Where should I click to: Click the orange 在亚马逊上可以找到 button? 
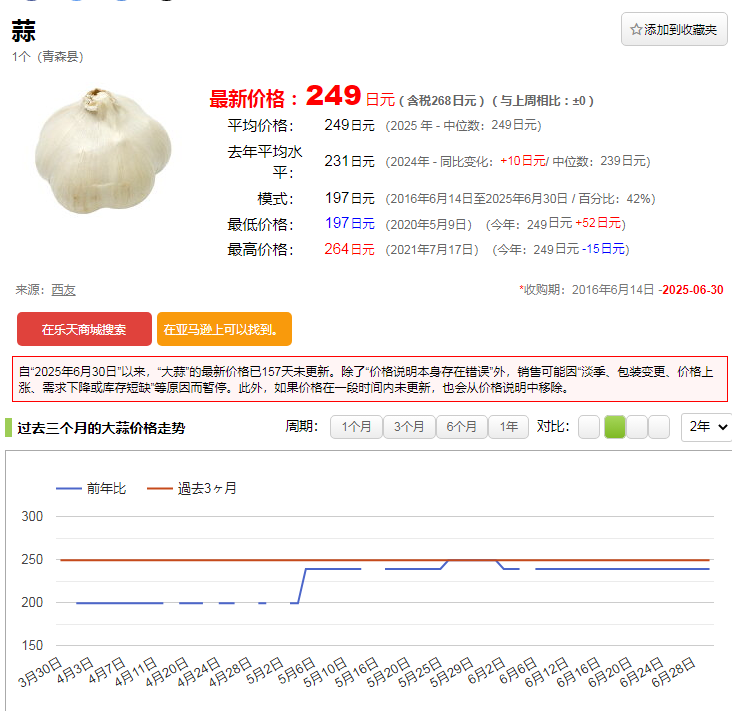click(224, 329)
